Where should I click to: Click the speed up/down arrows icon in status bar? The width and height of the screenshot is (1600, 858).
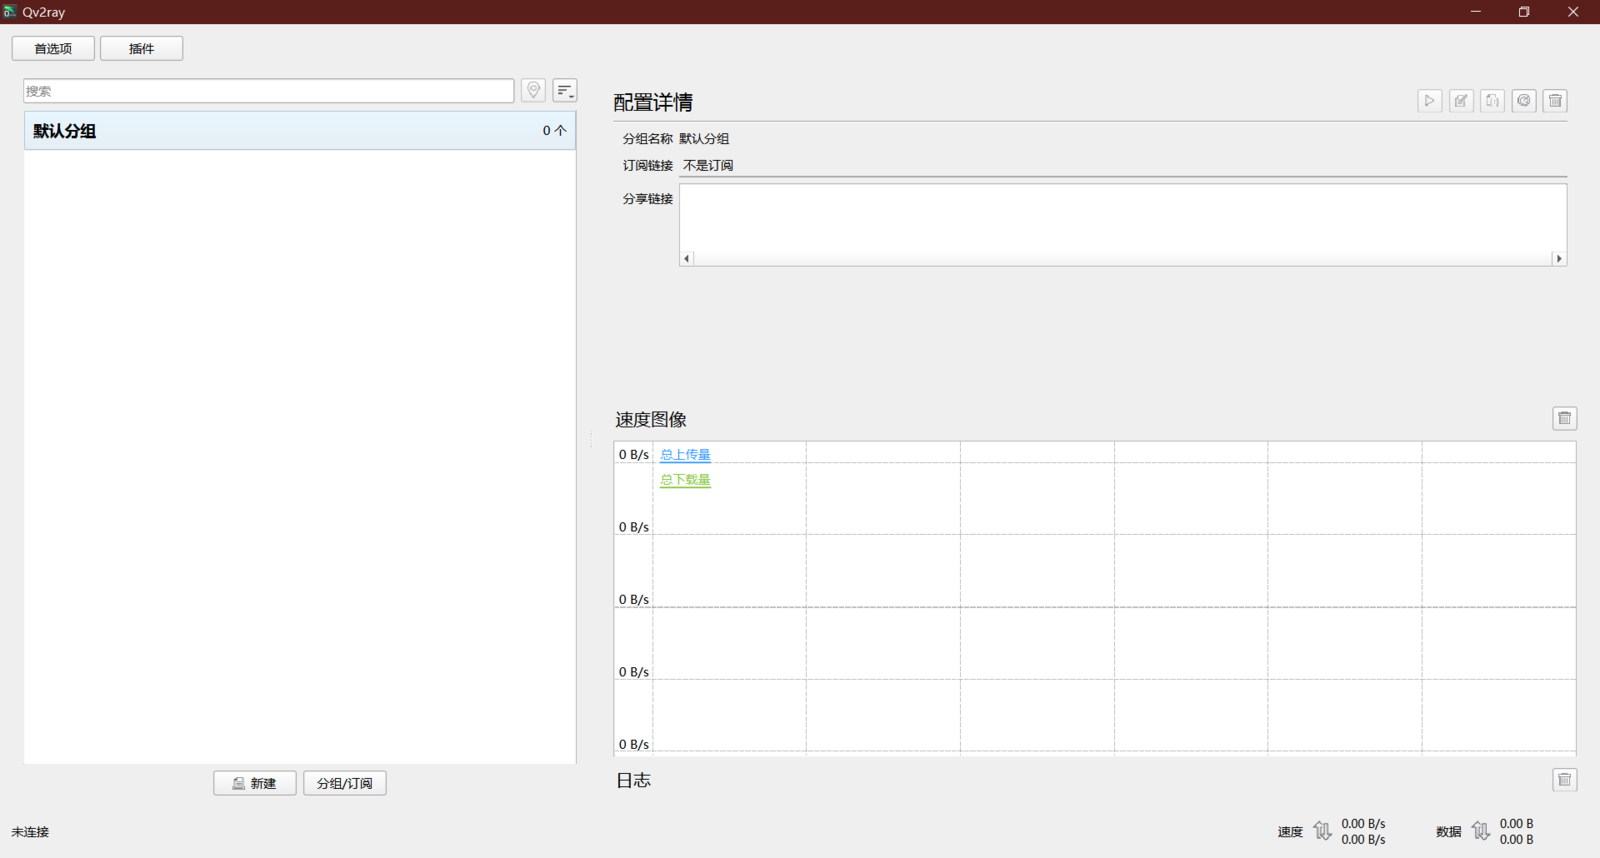click(x=1322, y=831)
